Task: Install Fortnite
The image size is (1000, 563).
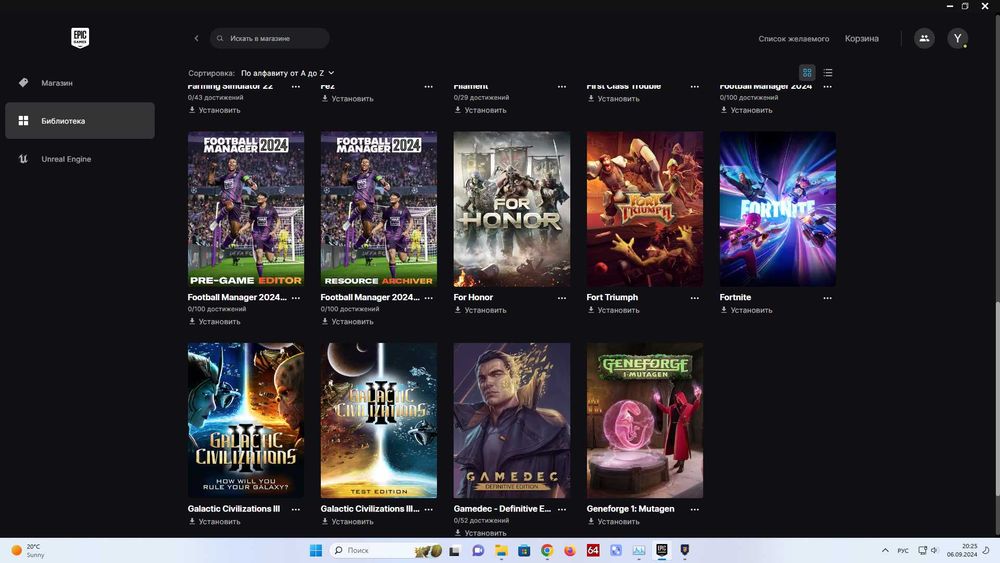Action: (x=746, y=311)
